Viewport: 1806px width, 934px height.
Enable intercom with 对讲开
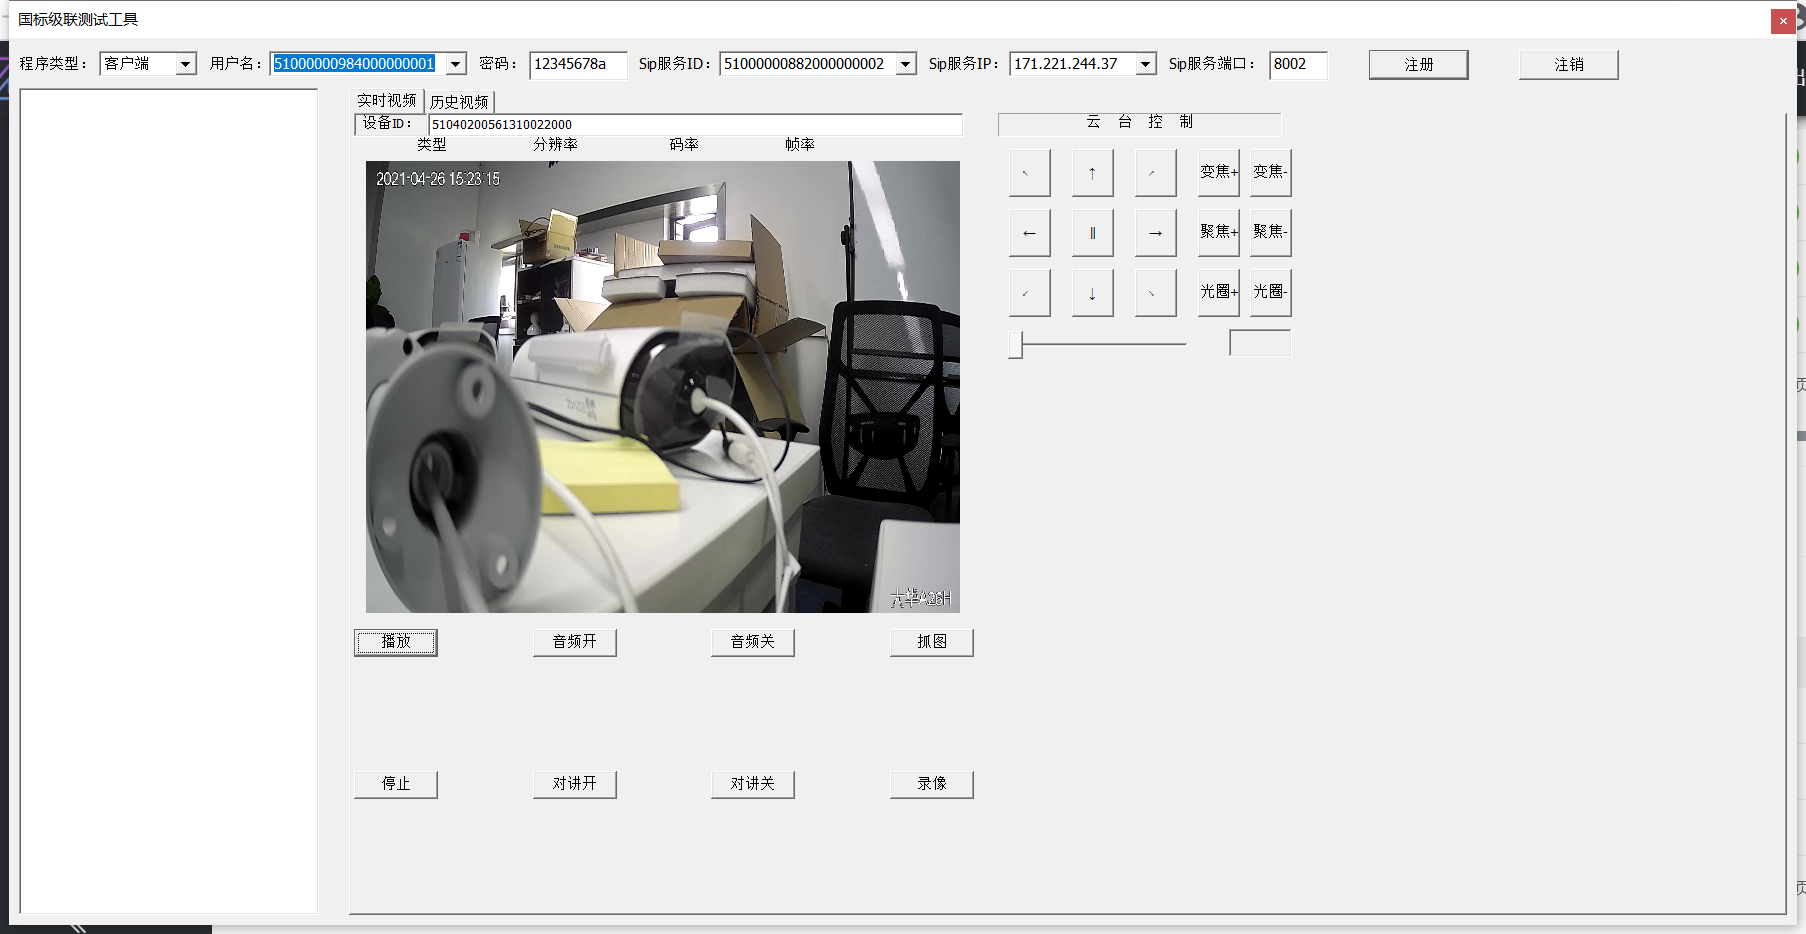point(575,784)
